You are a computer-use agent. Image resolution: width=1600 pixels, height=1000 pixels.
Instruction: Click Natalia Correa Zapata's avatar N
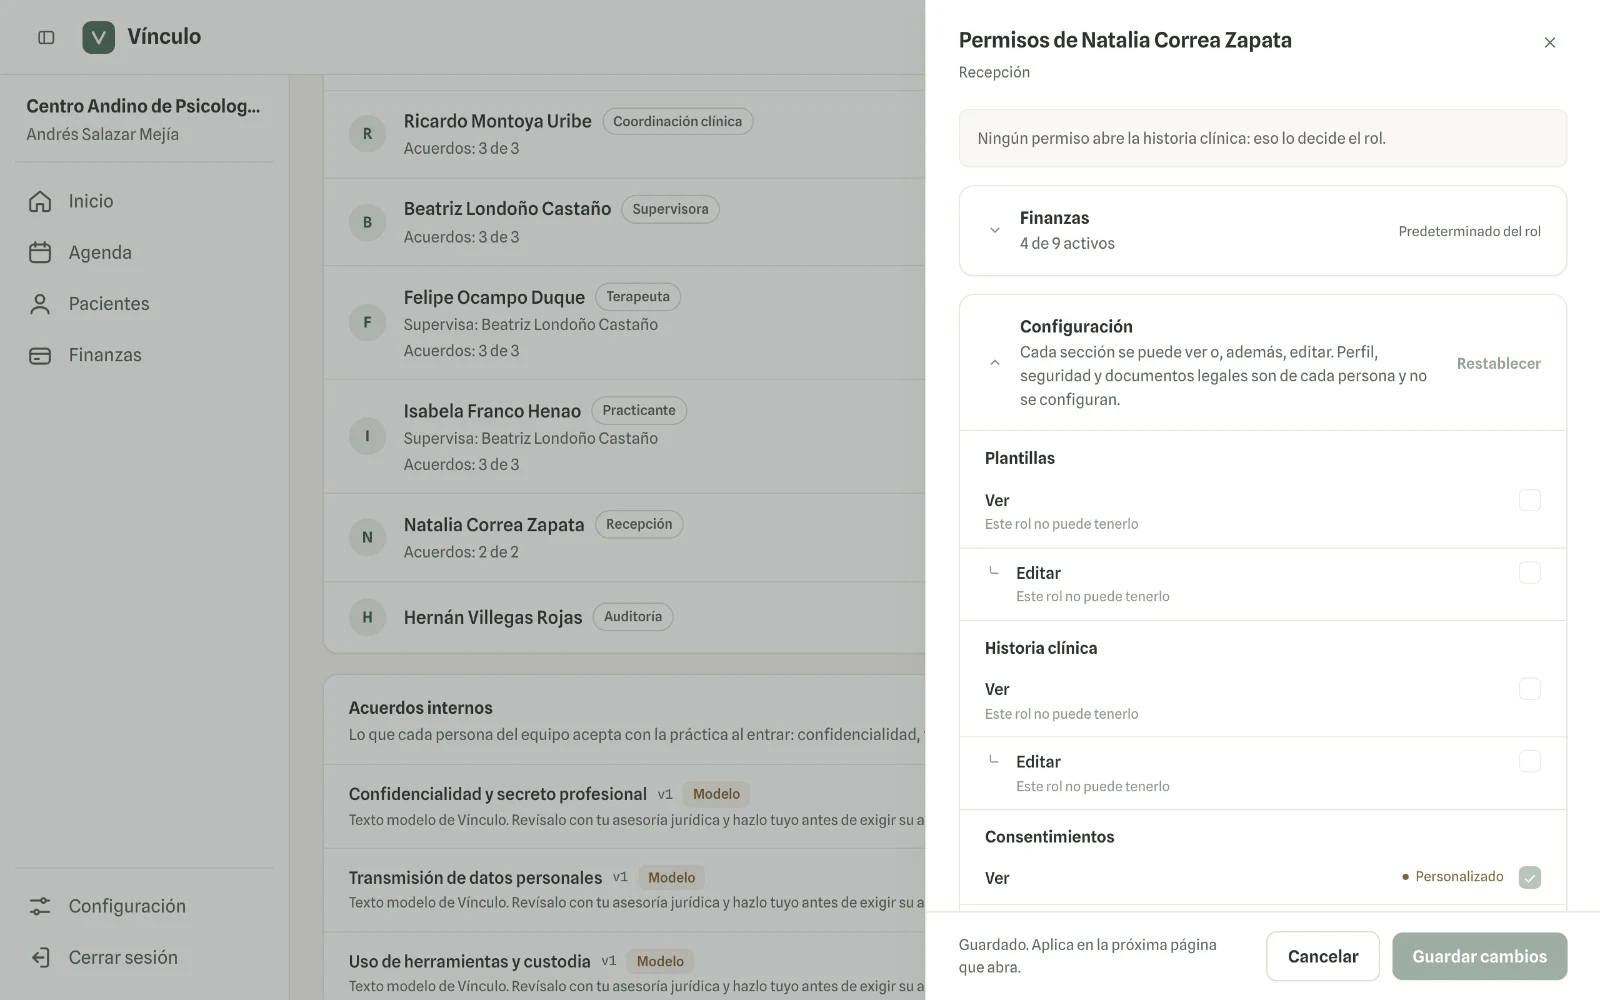[x=367, y=537]
